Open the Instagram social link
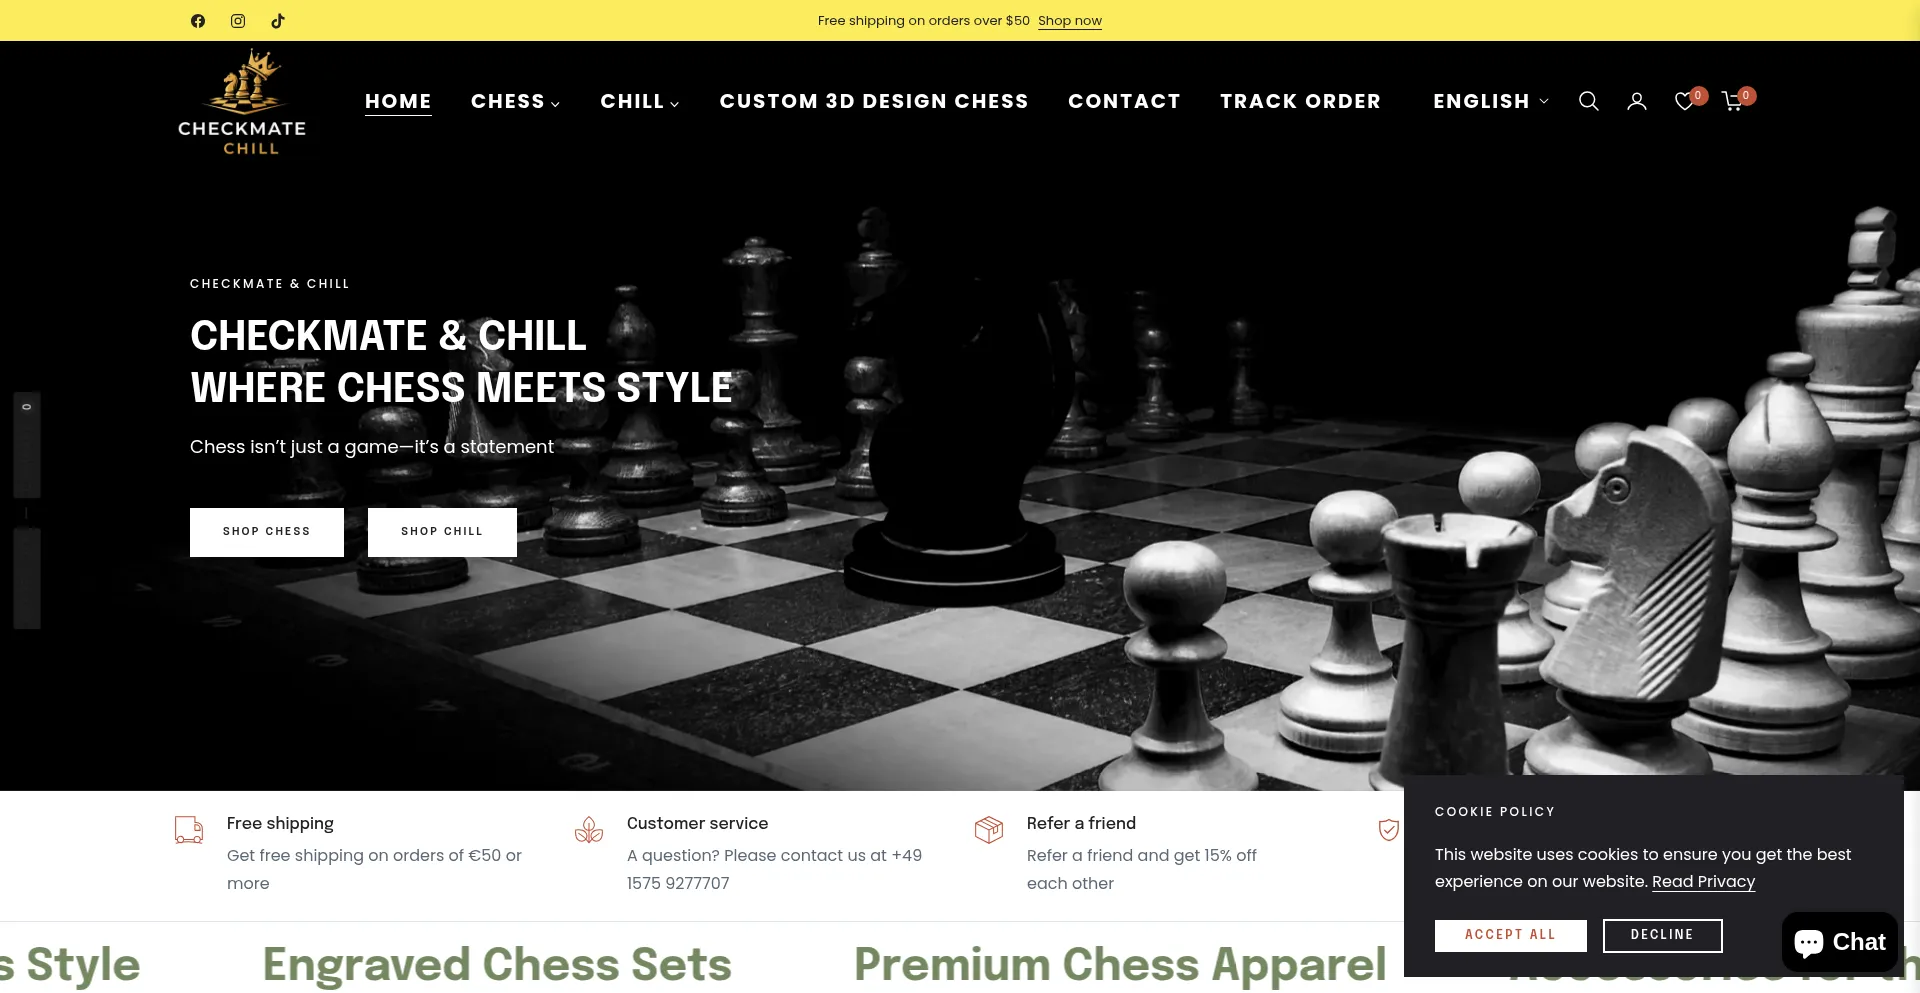1920x993 pixels. 238,21
